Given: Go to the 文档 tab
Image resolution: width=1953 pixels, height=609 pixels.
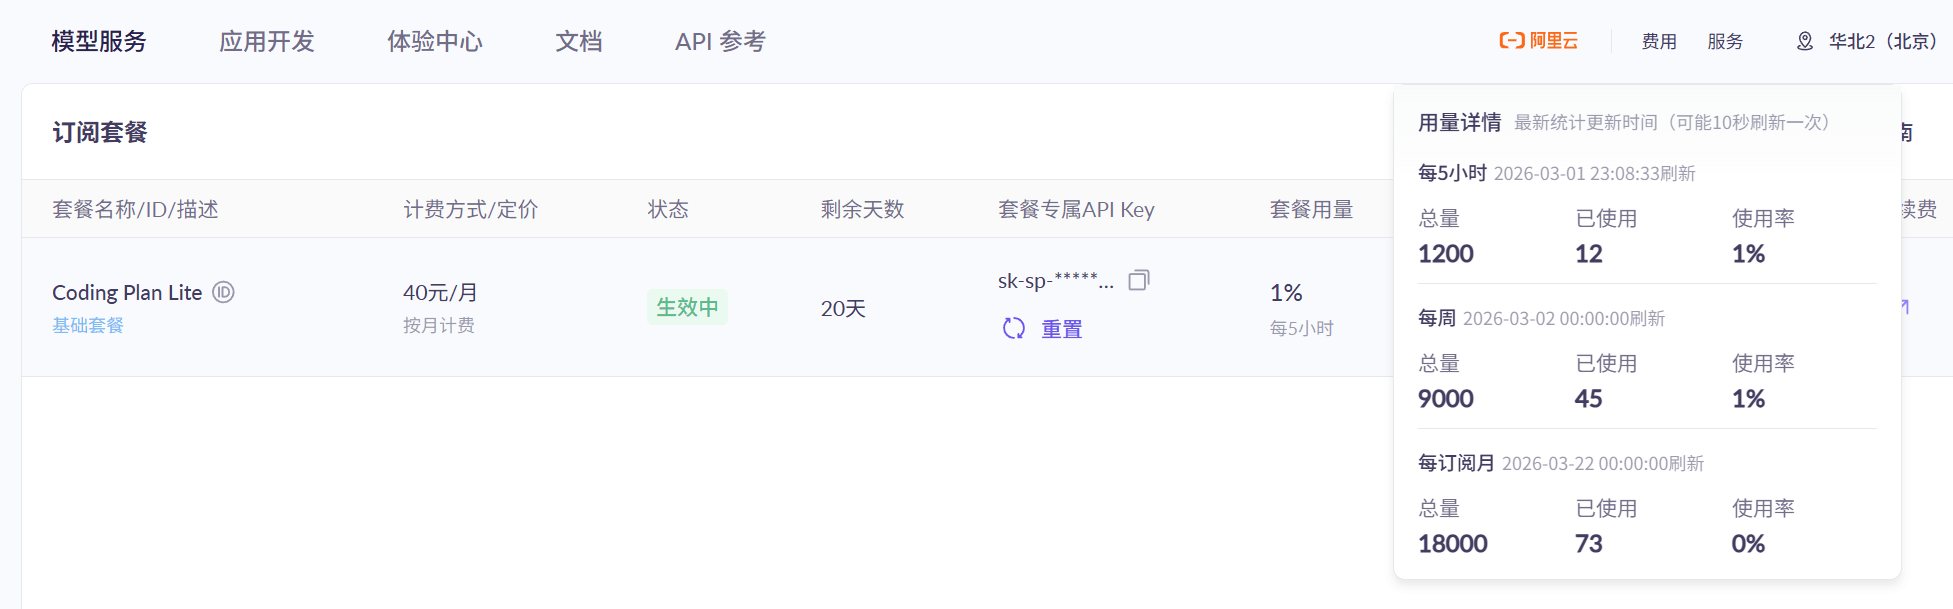Looking at the screenshot, I should click(579, 41).
